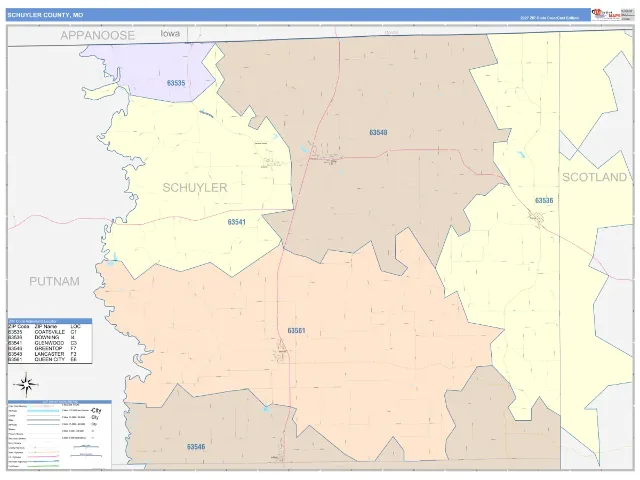Click the largest City sample in legend
The image size is (640, 480).
[x=96, y=410]
